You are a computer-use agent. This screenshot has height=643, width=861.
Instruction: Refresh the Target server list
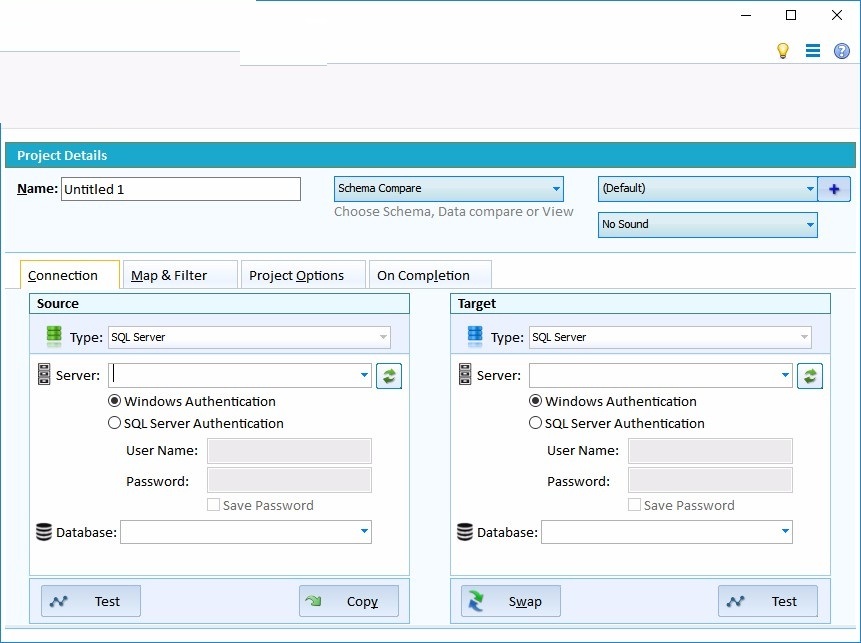point(810,375)
